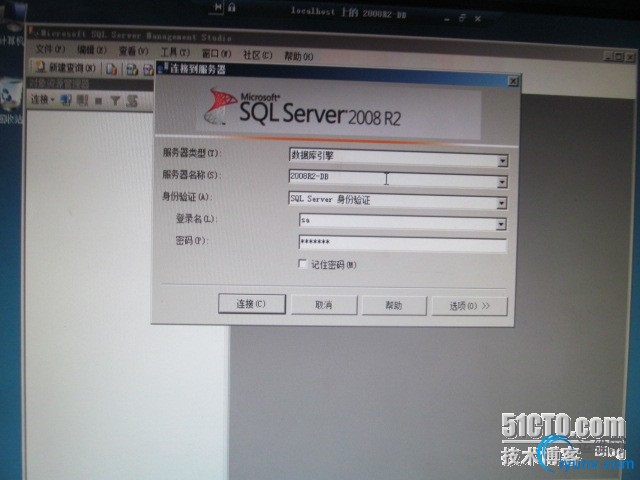Open the 身份验证 combo showing SQL Server 身份验证

pyautogui.click(x=398, y=200)
